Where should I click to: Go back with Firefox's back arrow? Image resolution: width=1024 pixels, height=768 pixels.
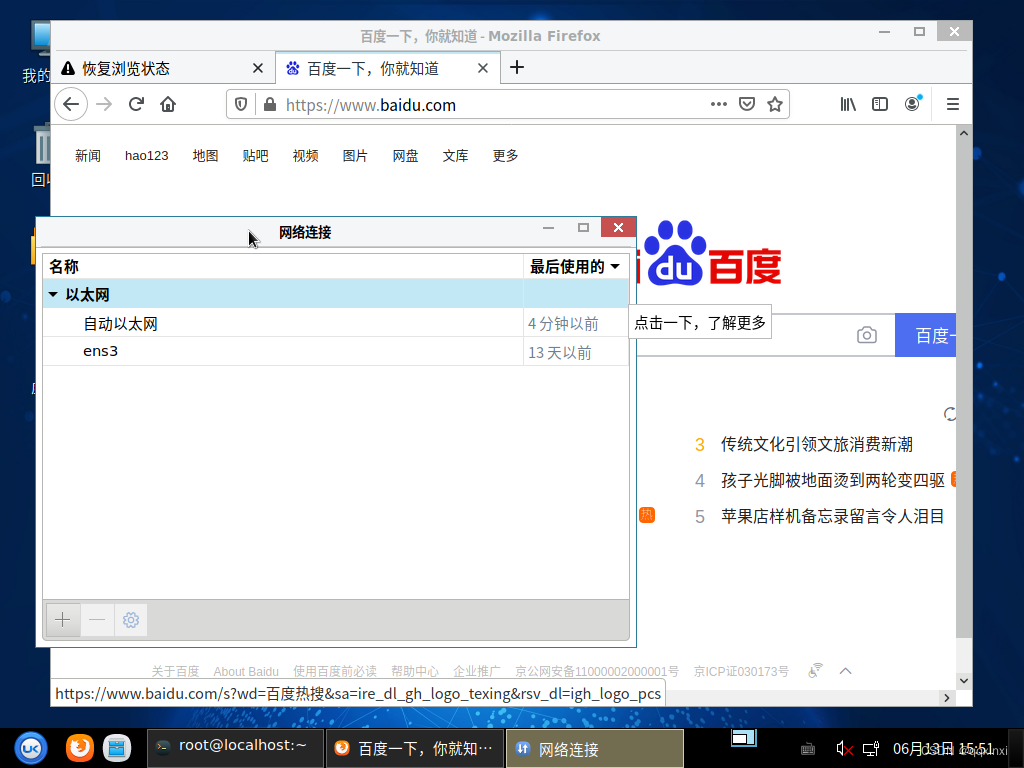(x=71, y=104)
